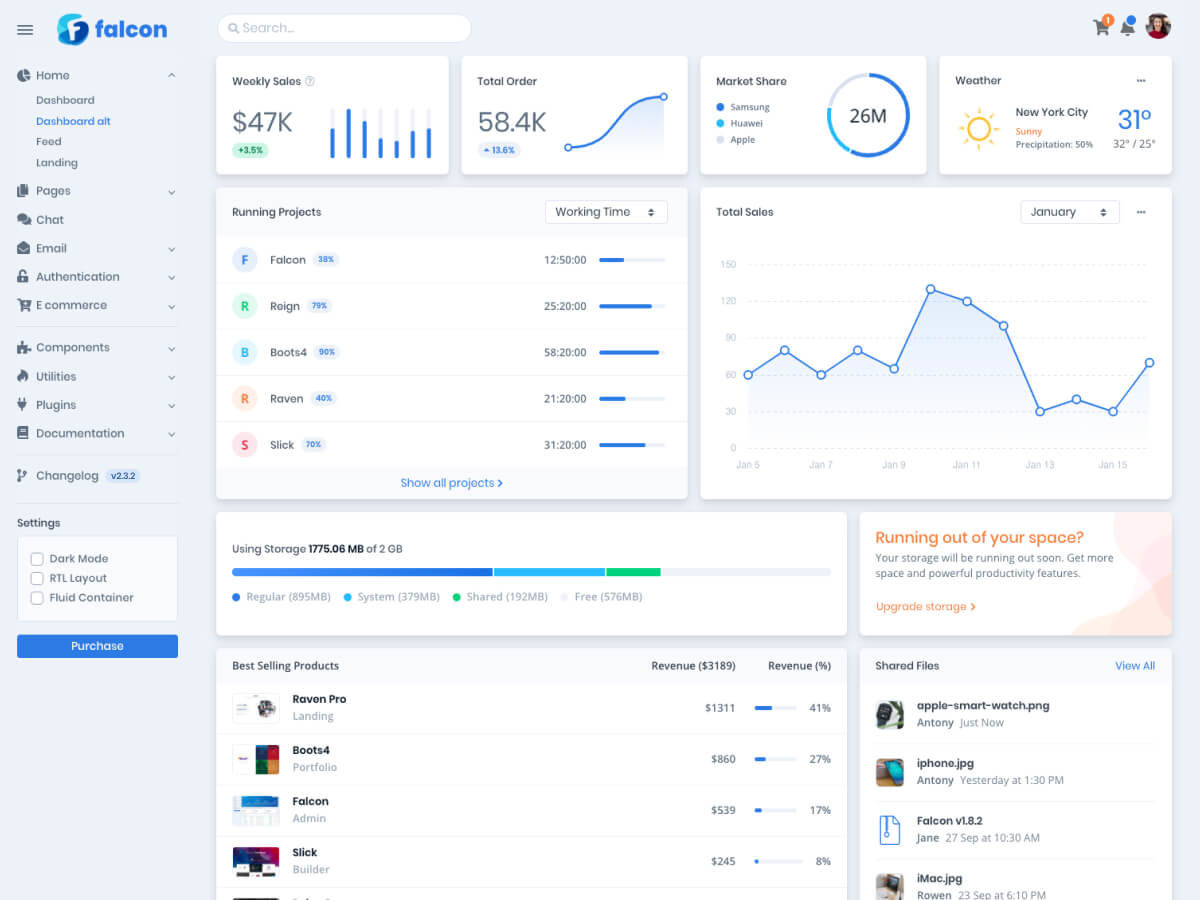Open the Chat section icon in sidebar
Screen dimensions: 1200x900
click(x=23, y=219)
